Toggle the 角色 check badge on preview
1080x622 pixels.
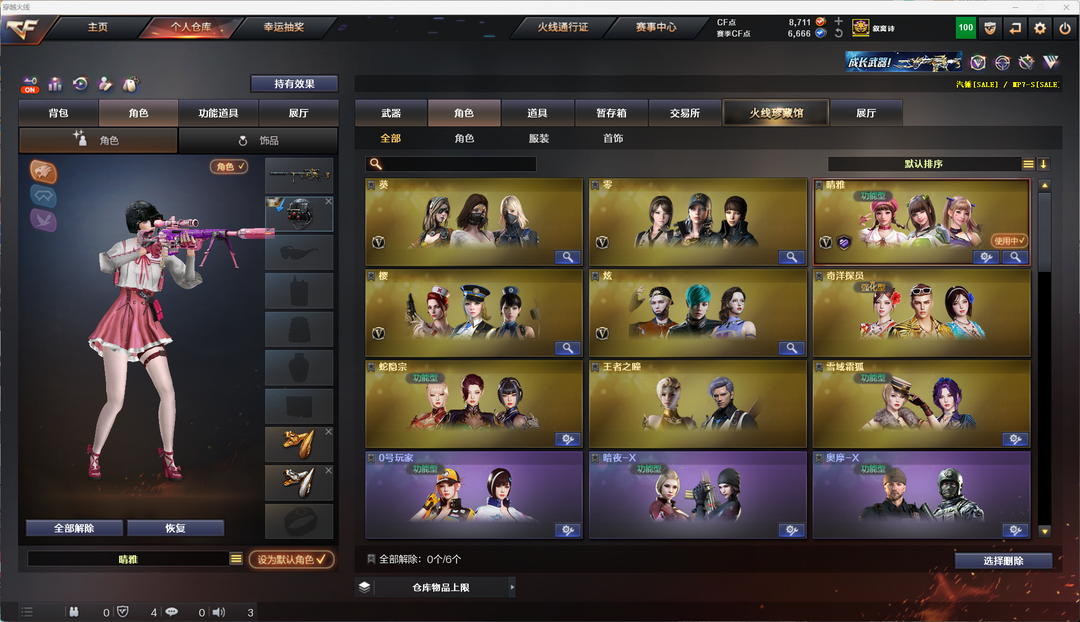[229, 167]
